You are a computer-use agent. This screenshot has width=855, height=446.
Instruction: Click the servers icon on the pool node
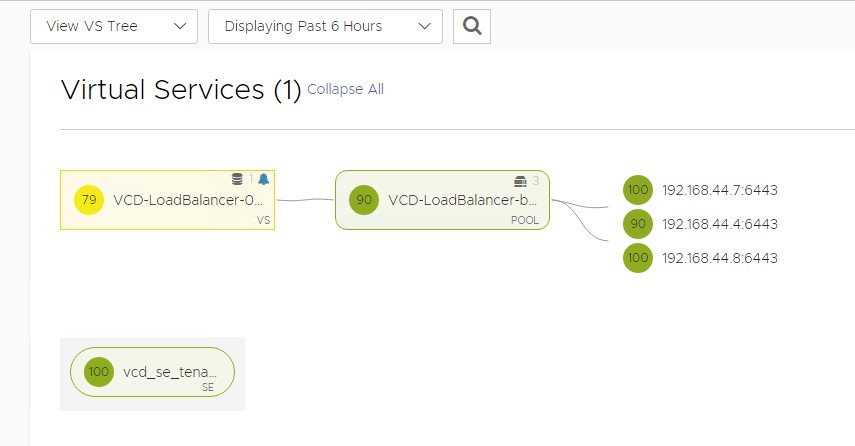520,181
